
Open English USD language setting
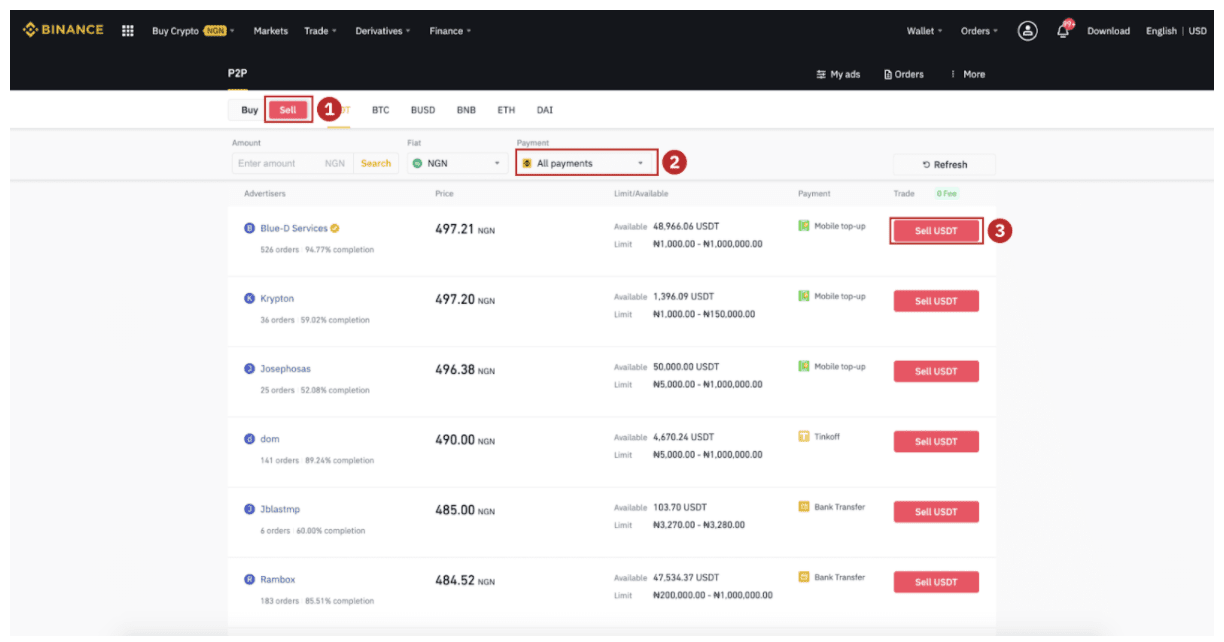pyautogui.click(x=1176, y=31)
